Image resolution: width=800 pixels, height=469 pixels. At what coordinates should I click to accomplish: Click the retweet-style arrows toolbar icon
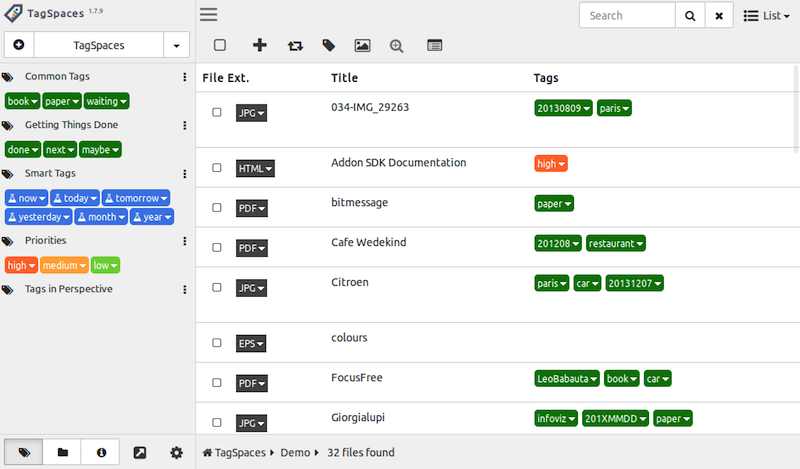click(294, 45)
